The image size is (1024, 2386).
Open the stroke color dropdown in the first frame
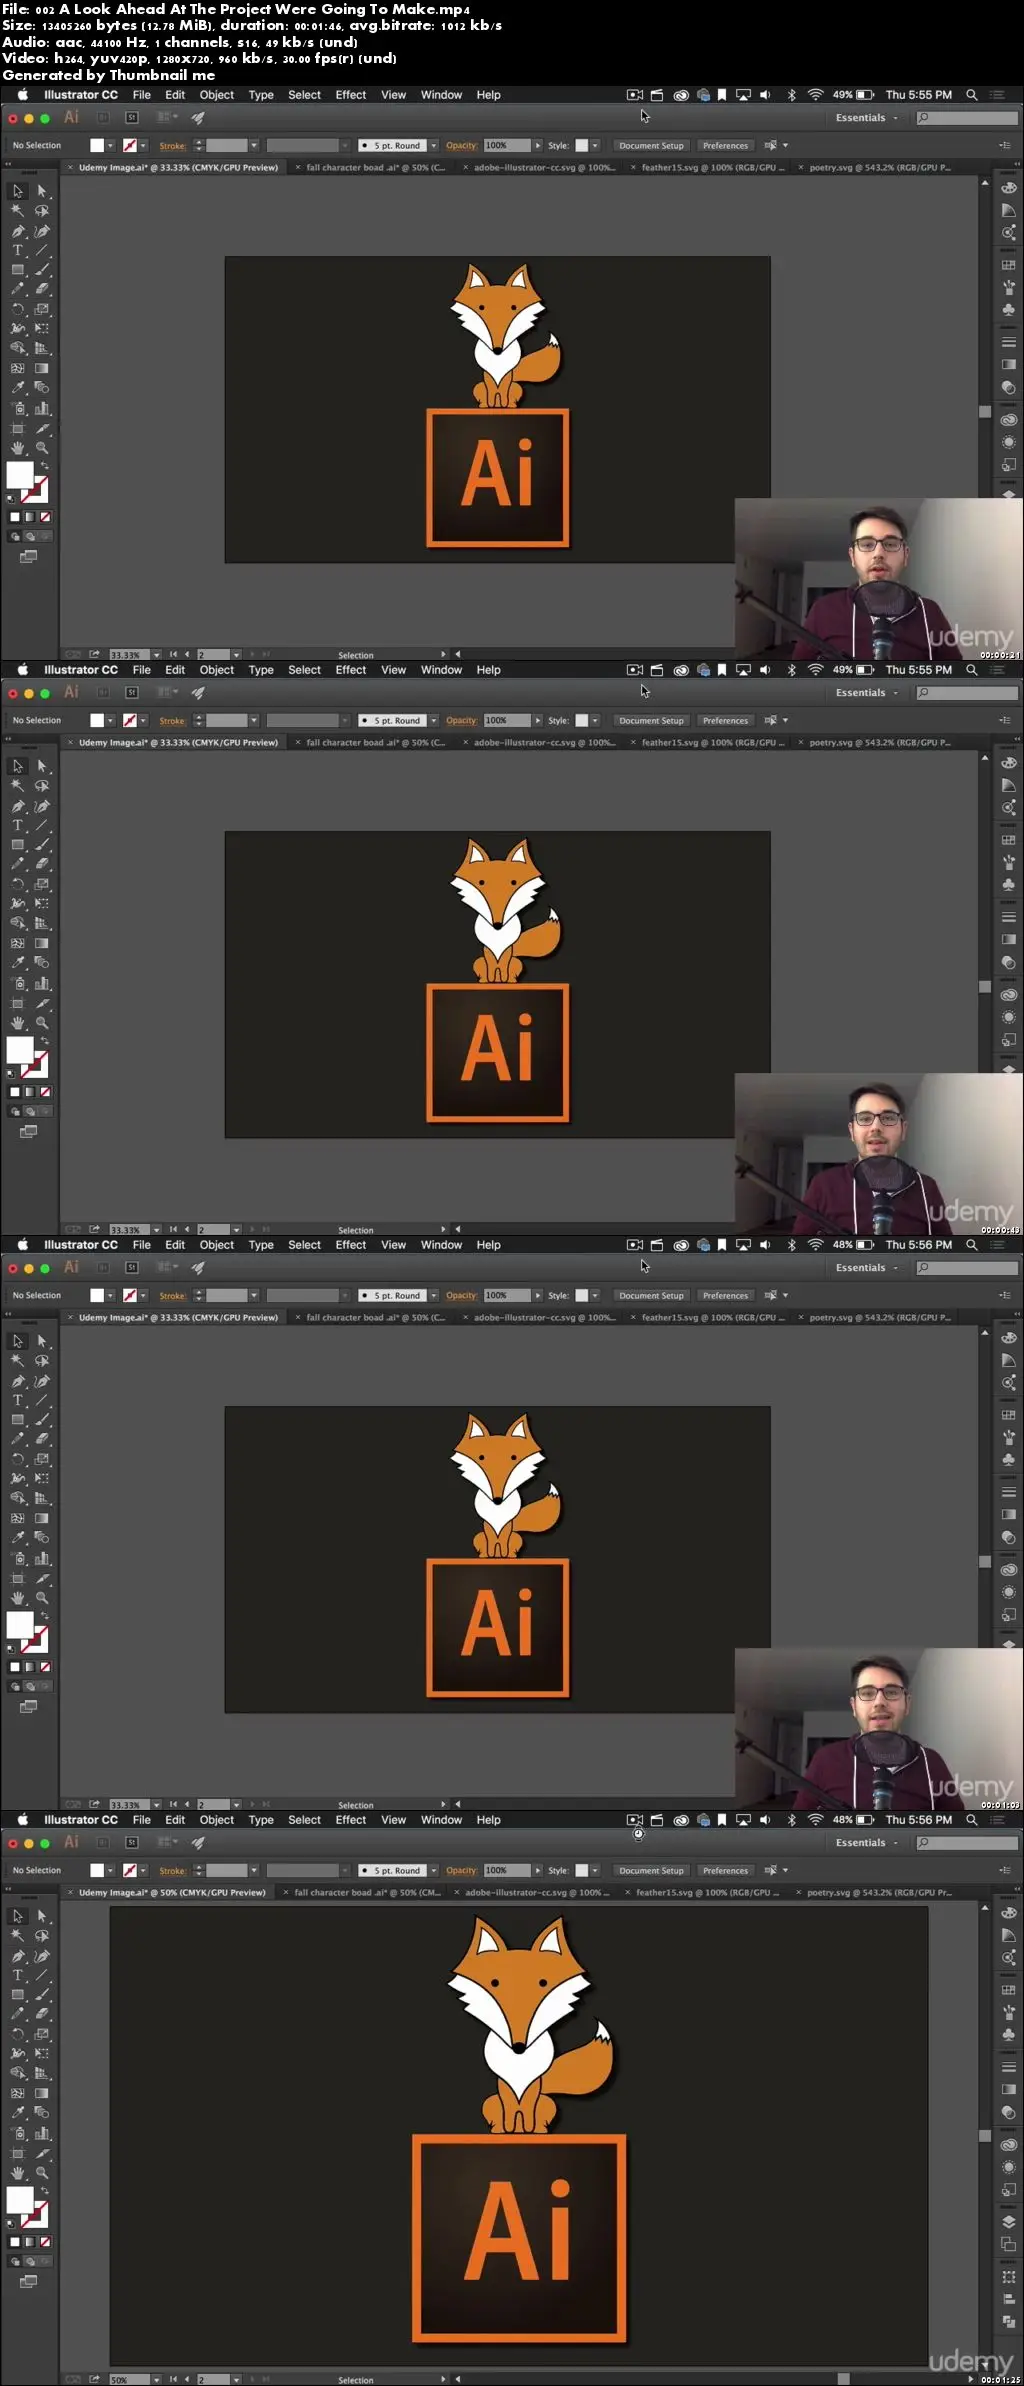point(143,146)
